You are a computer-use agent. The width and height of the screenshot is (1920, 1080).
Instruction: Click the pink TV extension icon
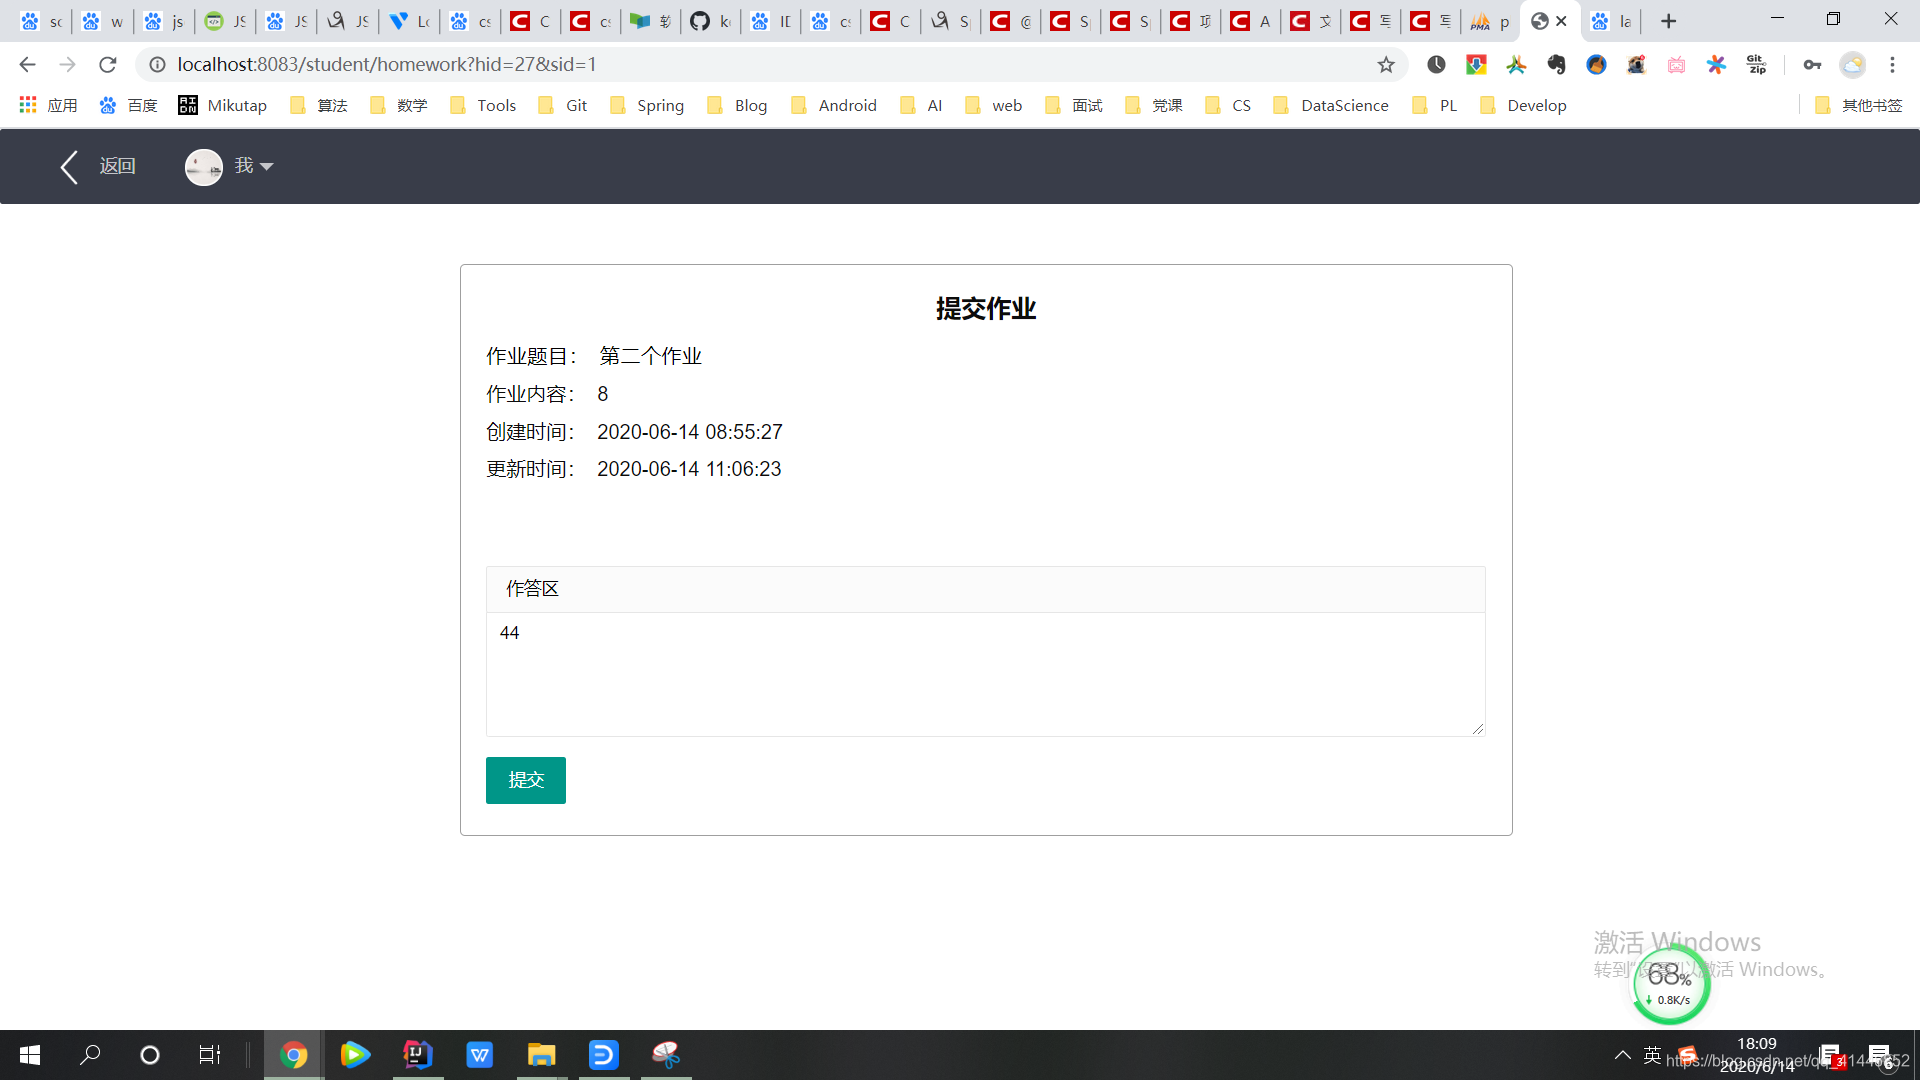(x=1676, y=64)
